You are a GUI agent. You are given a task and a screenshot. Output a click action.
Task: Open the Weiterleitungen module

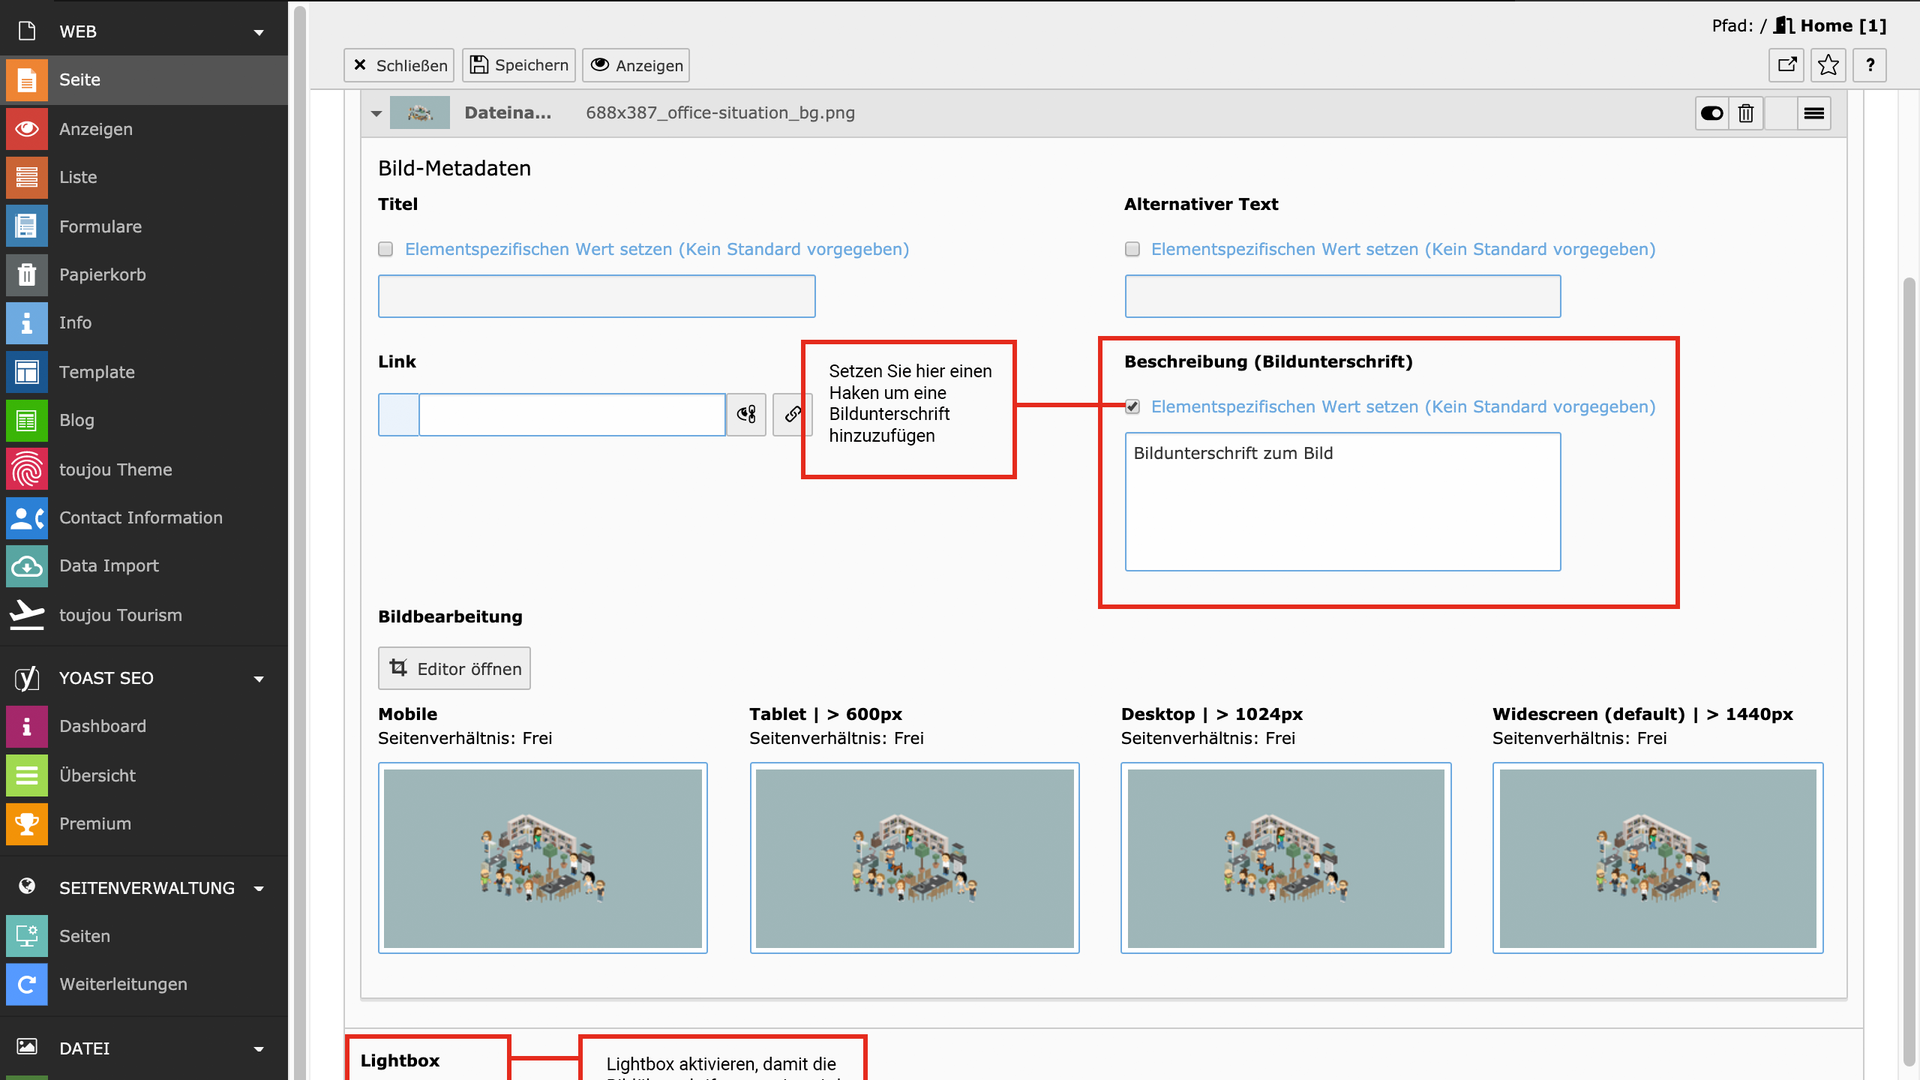[122, 984]
